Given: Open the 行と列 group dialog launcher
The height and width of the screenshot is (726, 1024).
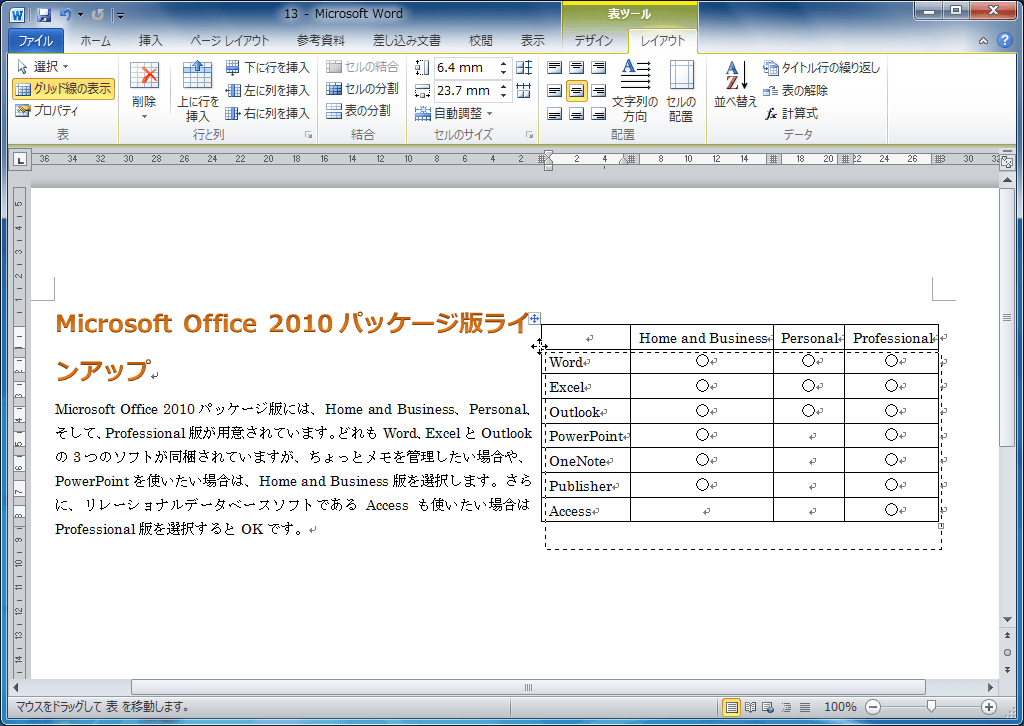Looking at the screenshot, I should point(308,135).
